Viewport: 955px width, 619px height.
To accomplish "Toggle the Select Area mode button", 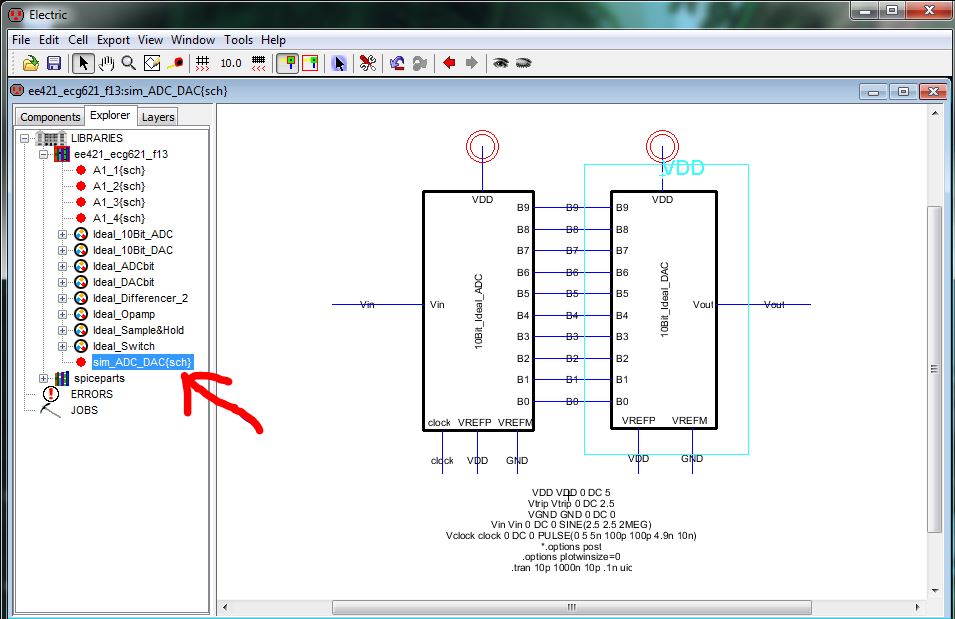I will click(x=310, y=63).
